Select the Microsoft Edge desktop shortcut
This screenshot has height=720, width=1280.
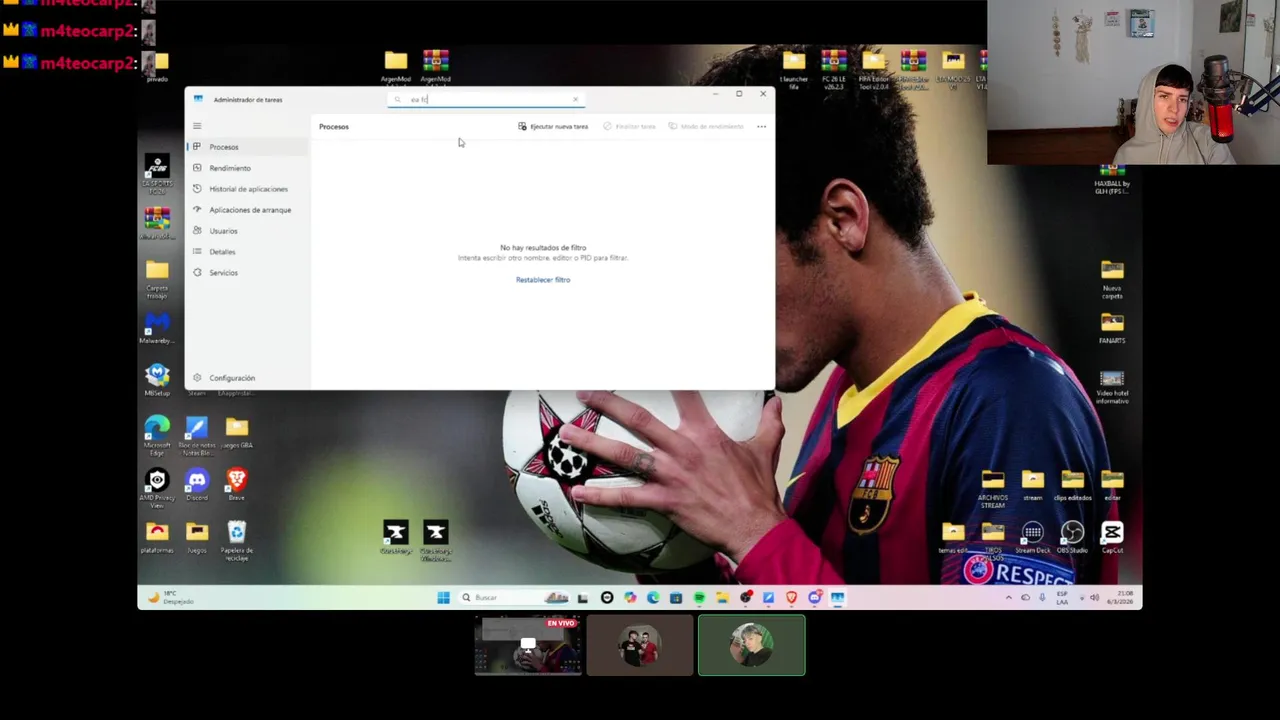point(157,436)
